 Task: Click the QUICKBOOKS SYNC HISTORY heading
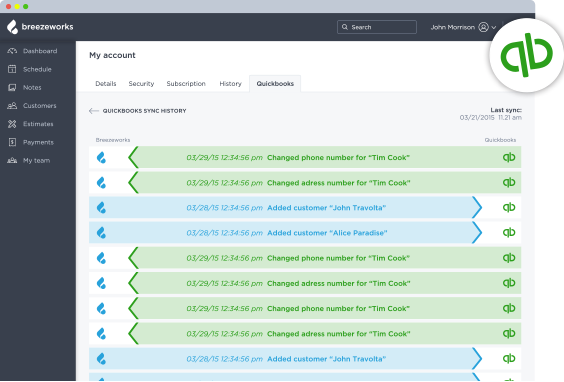coord(145,111)
